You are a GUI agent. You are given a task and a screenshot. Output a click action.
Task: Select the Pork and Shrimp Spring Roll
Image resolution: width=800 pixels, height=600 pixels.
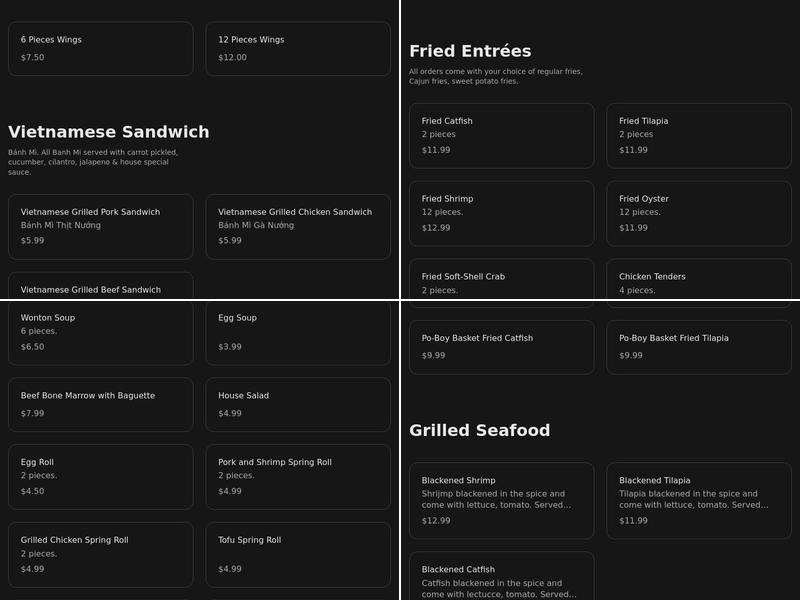pos(297,476)
